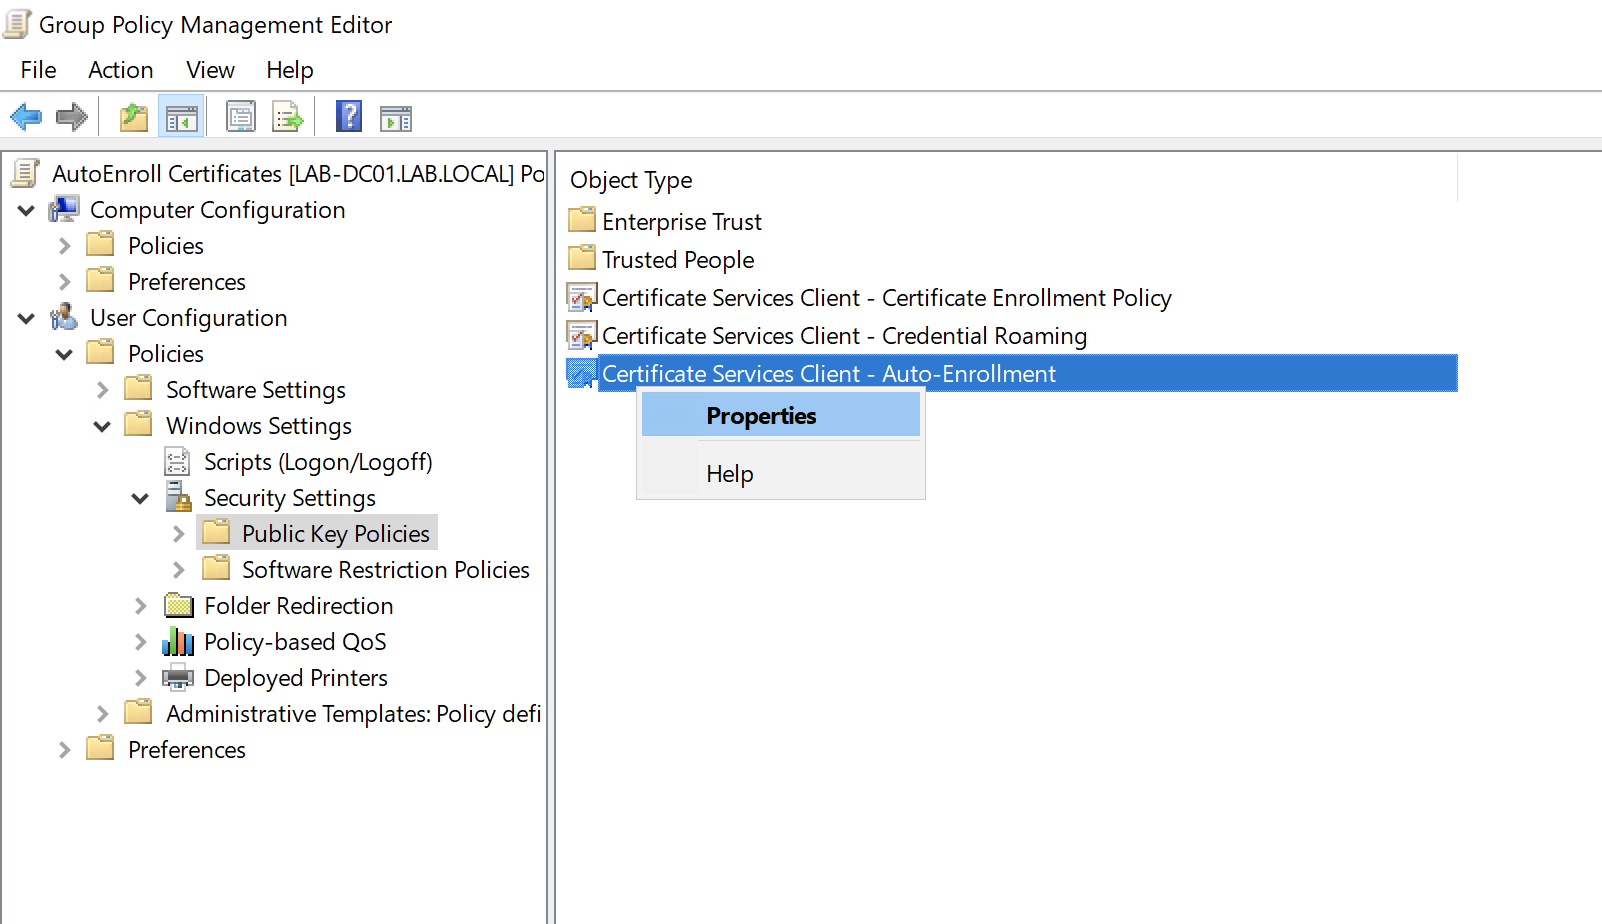Click the Up one level folder icon
The image size is (1602, 924).
tap(133, 117)
